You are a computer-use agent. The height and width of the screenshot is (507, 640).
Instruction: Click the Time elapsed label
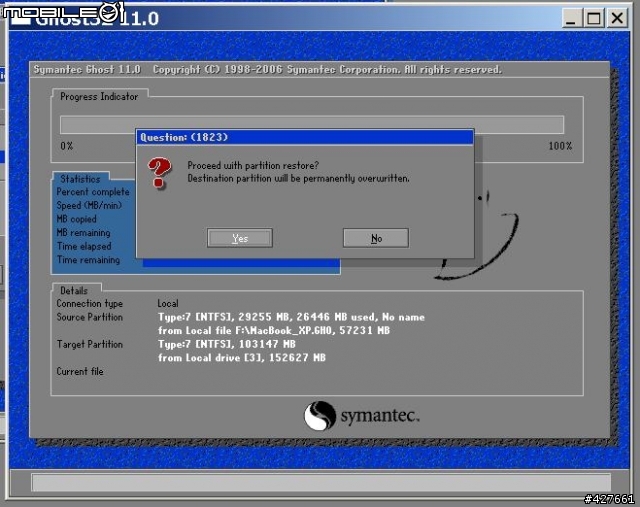pos(84,246)
